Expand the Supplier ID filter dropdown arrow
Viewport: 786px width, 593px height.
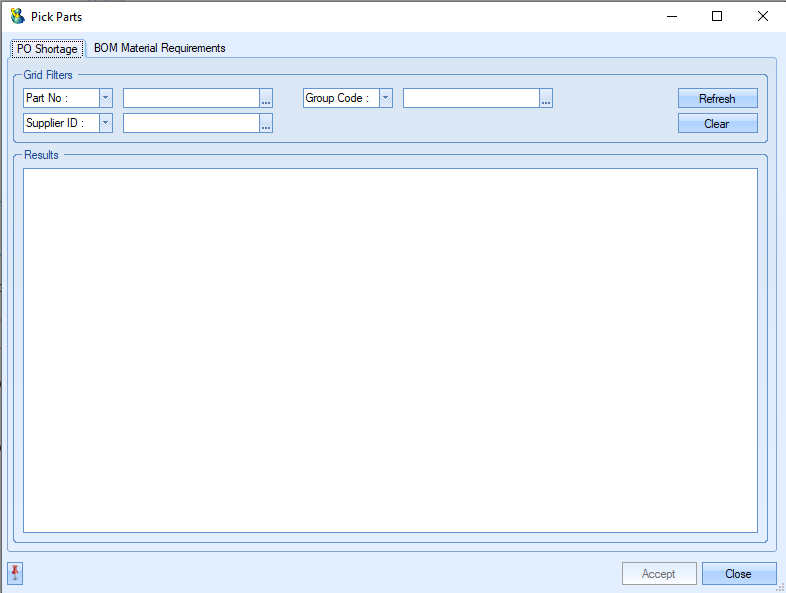coord(105,123)
